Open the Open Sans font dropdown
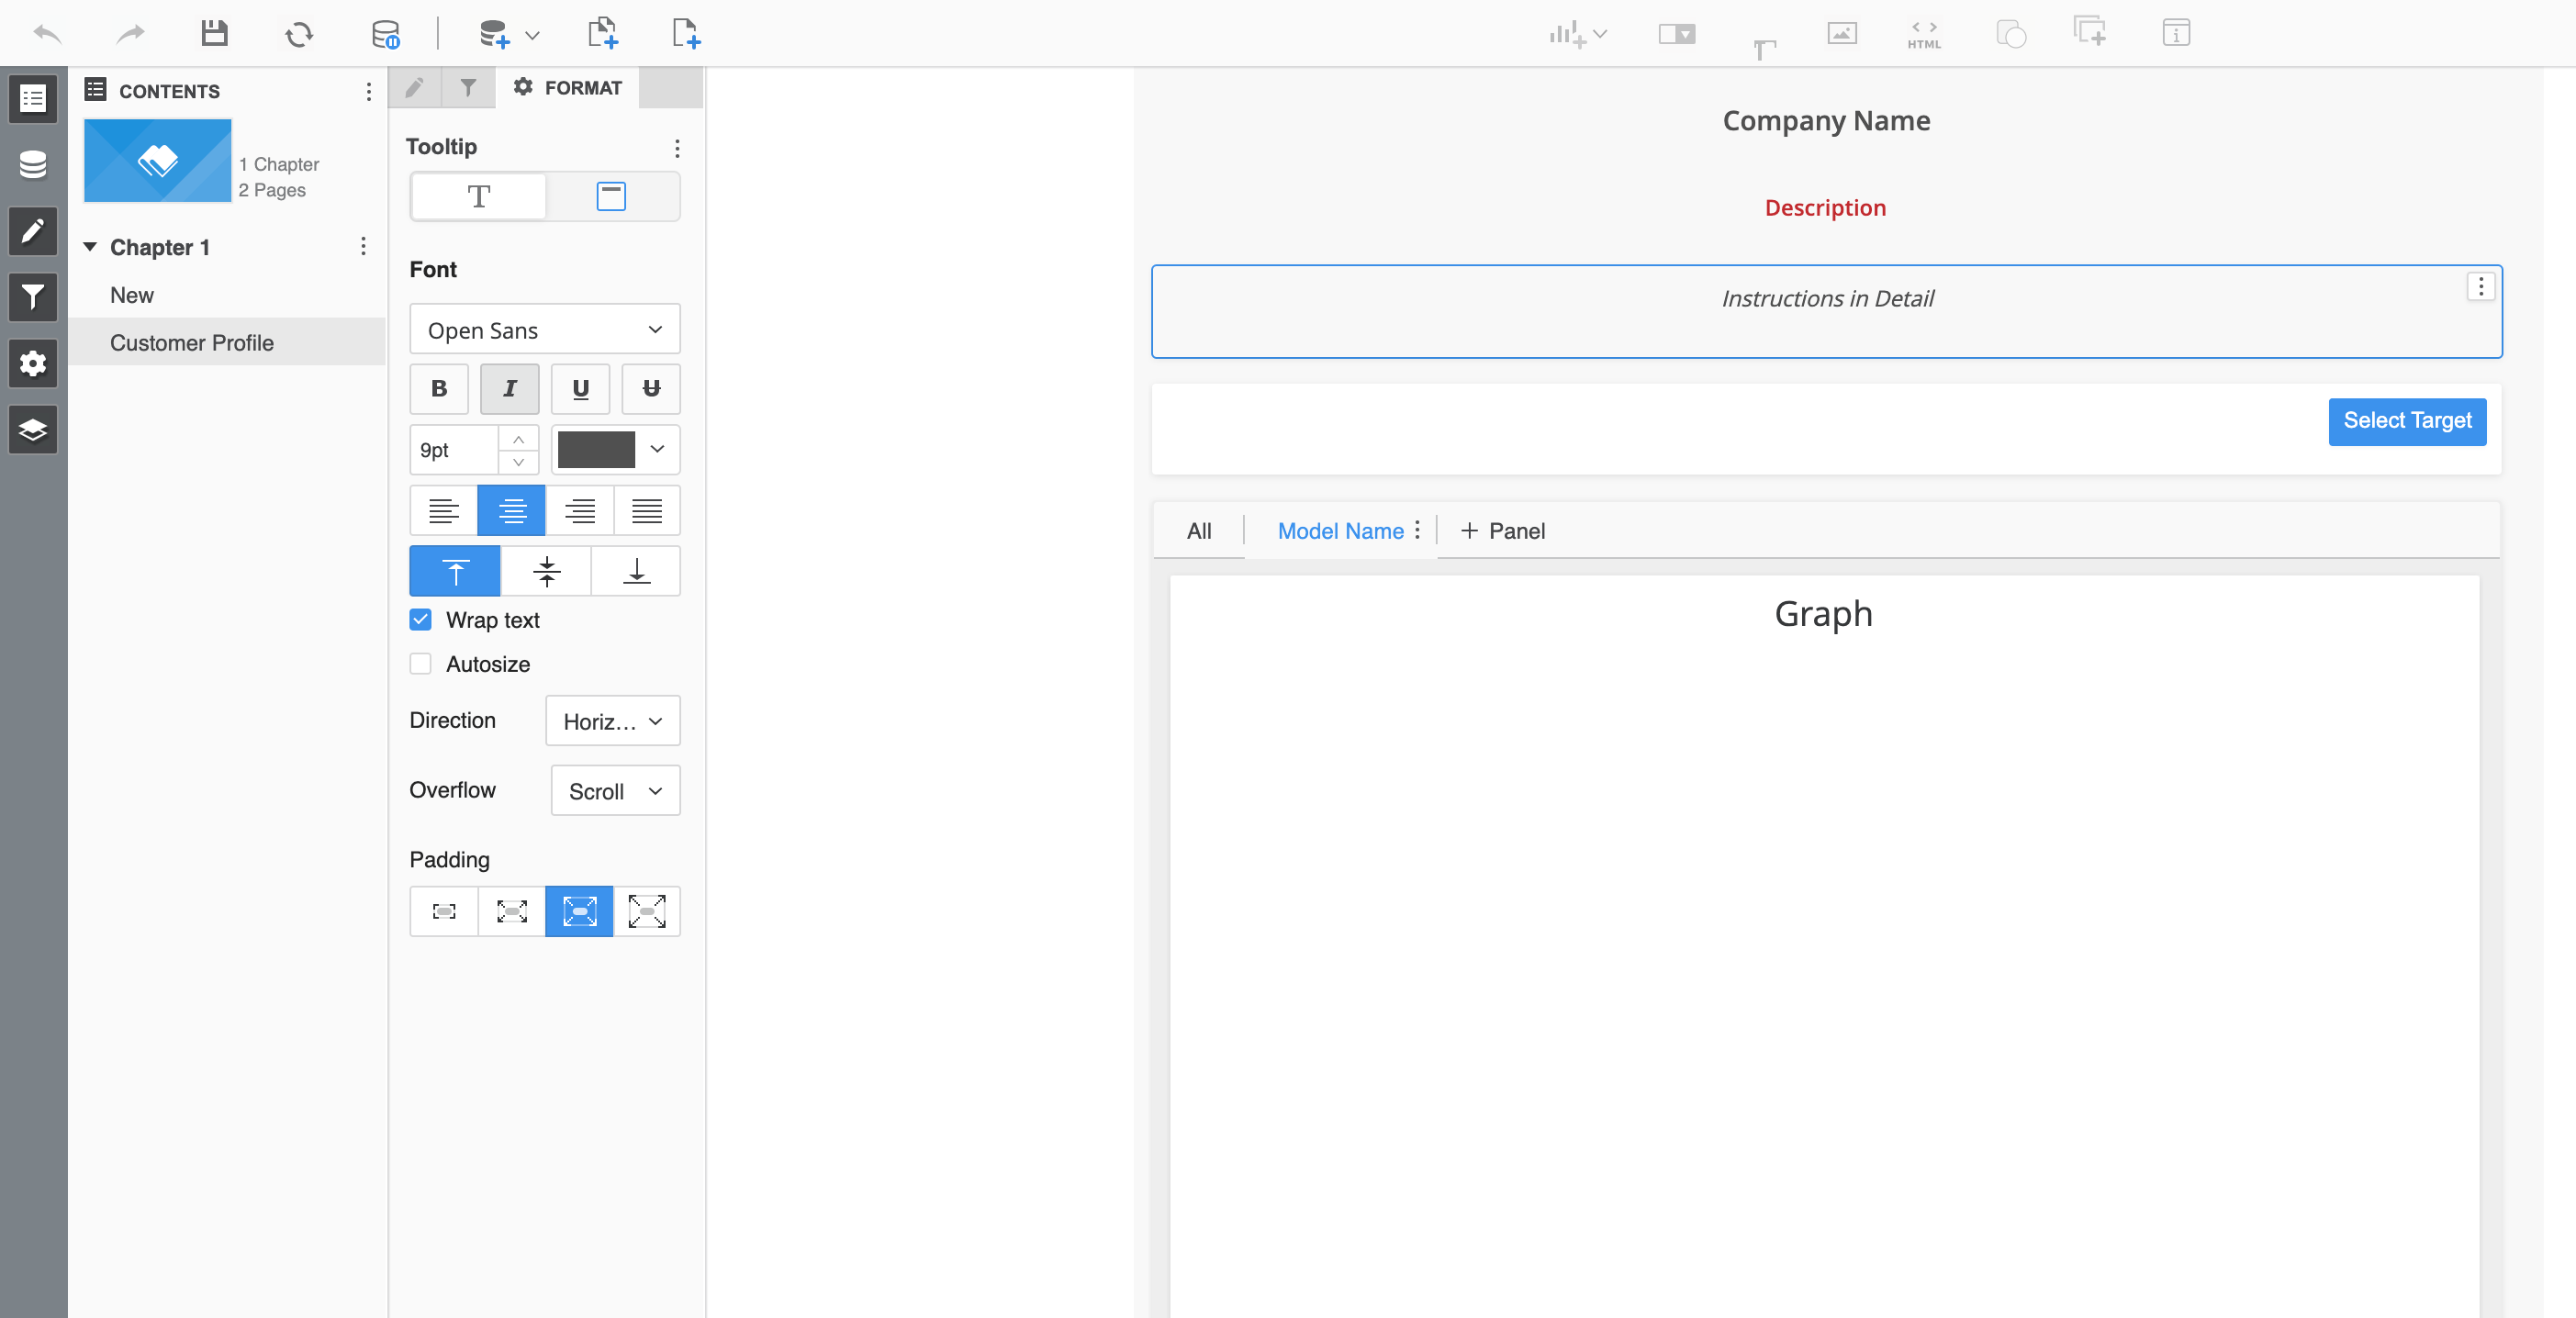 (544, 329)
